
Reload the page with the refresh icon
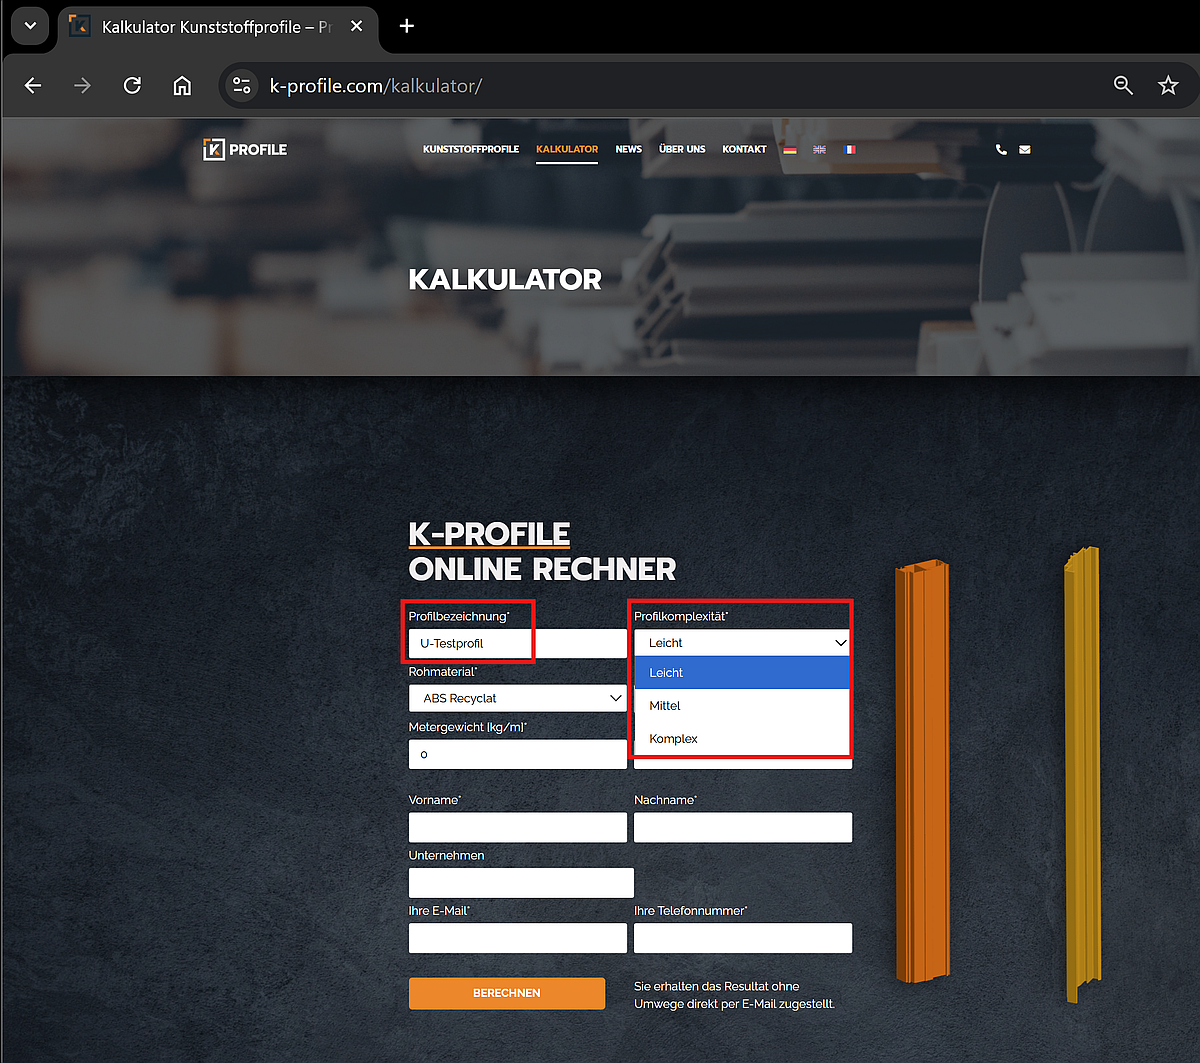pos(132,86)
